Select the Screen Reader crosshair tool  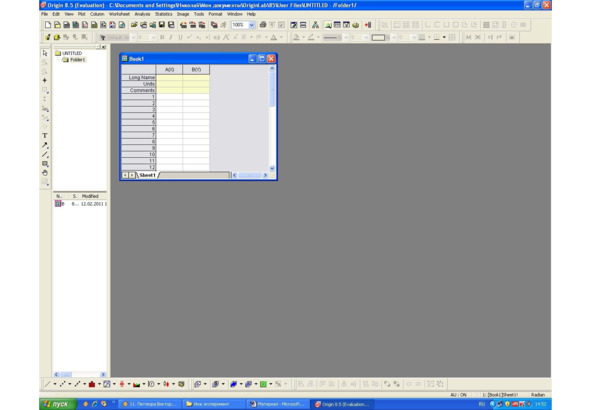[45, 80]
